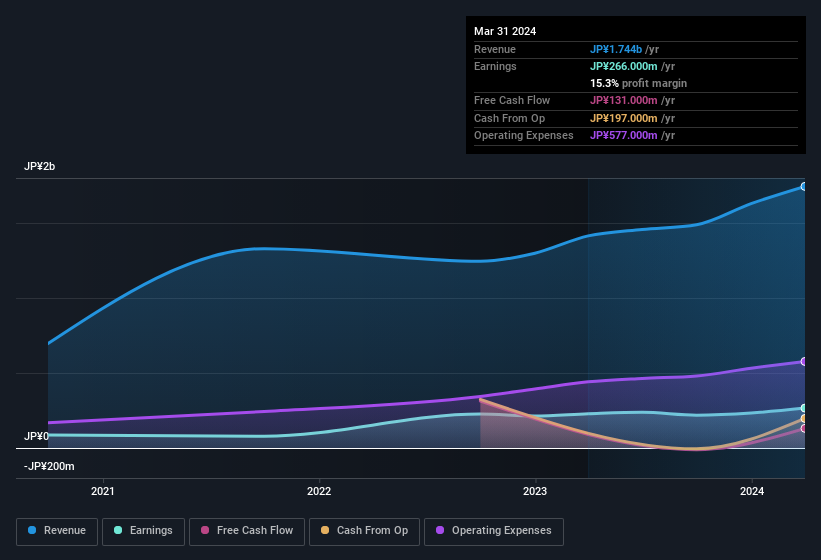Click the Free Cash Flow label in the tooltip
The width and height of the screenshot is (821, 560).
(512, 100)
